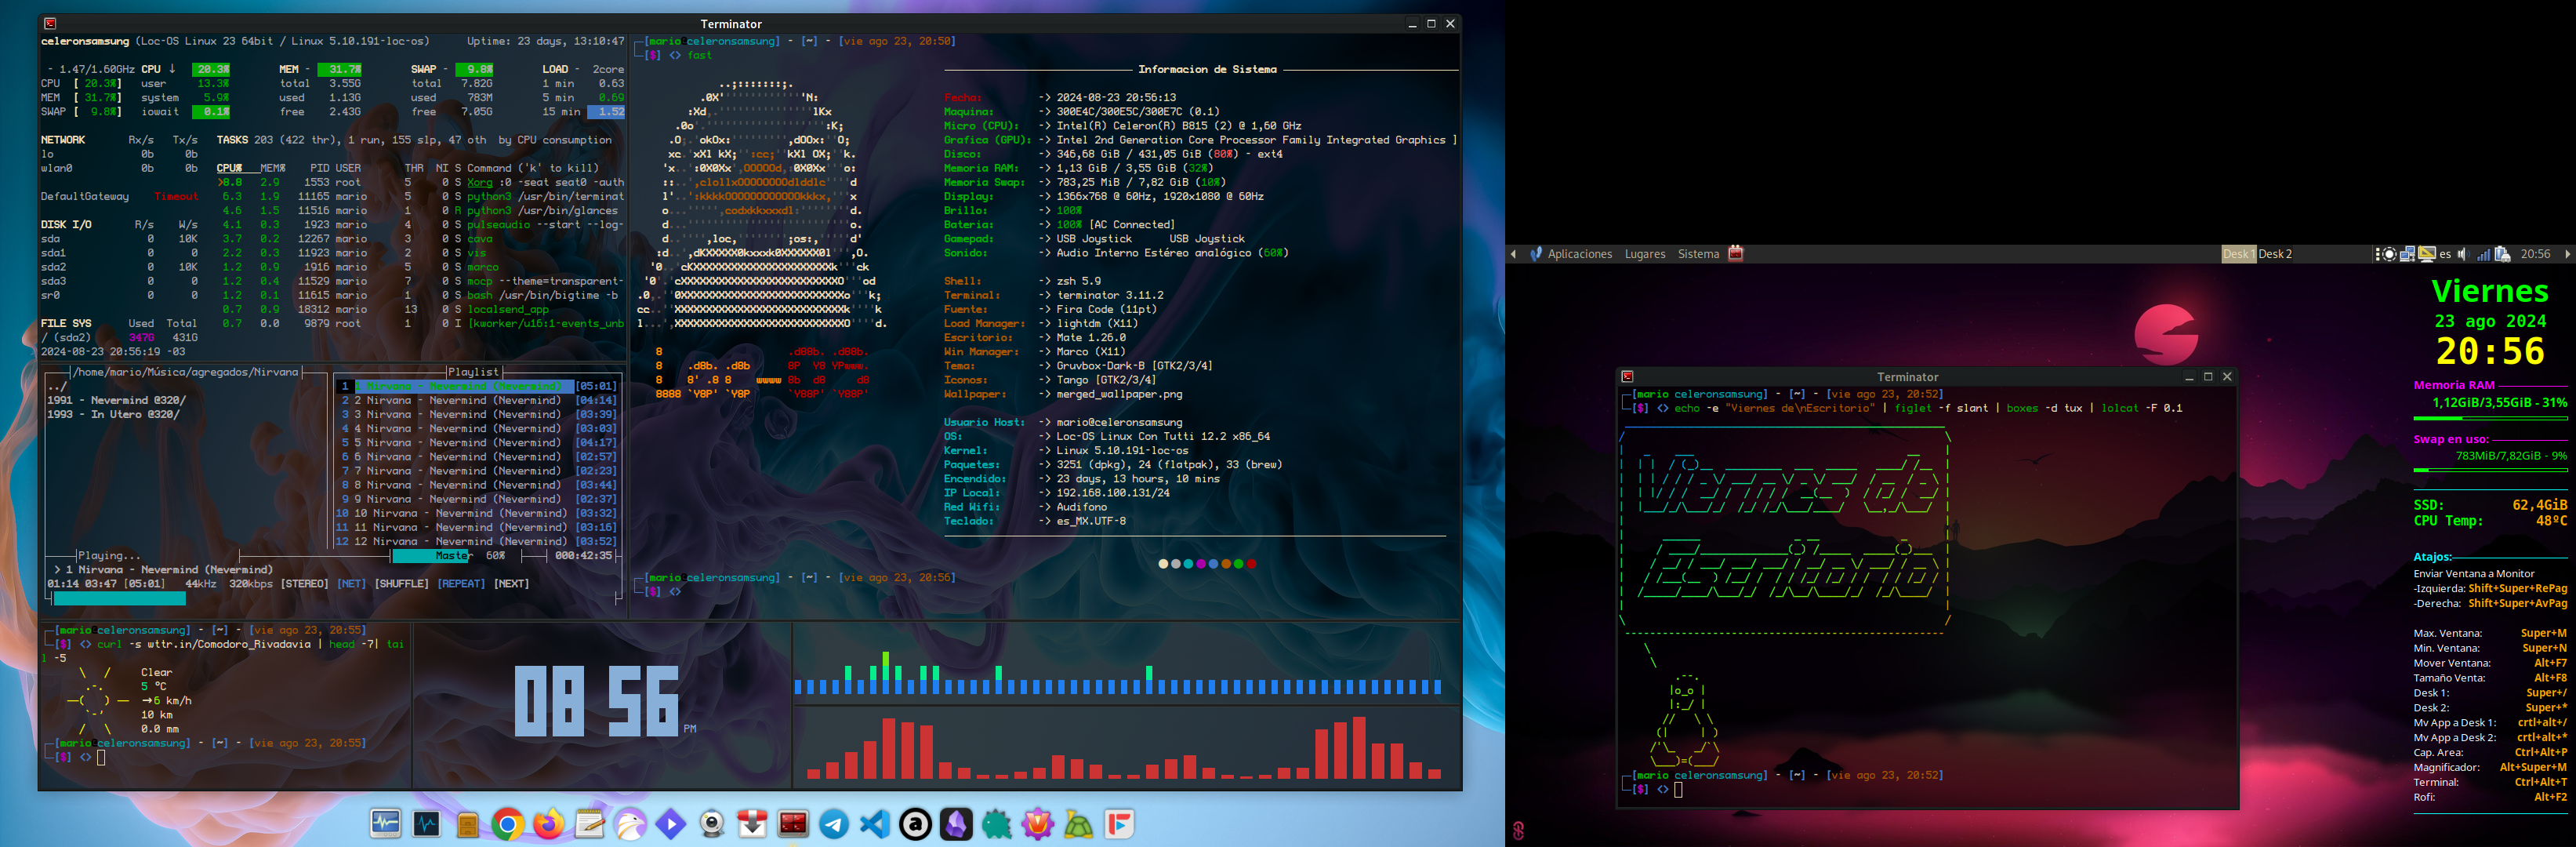Open the network signal bars tray icon
The image size is (2576, 847).
(2483, 254)
